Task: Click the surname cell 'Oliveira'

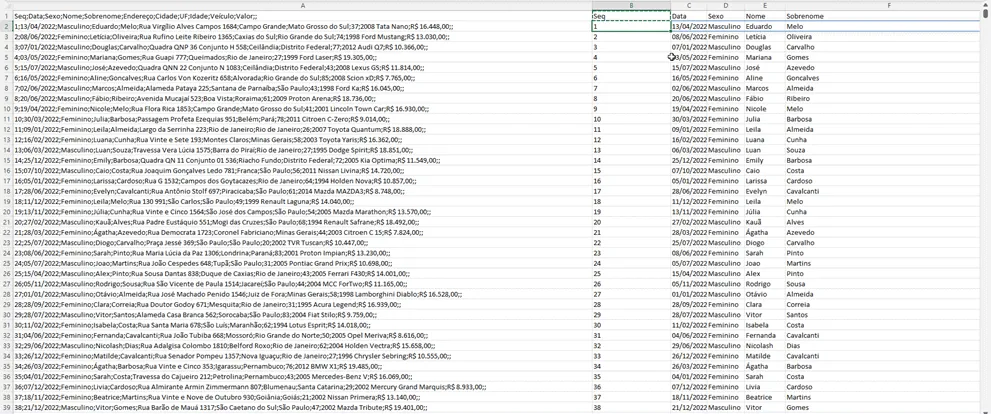Action: click(x=884, y=37)
